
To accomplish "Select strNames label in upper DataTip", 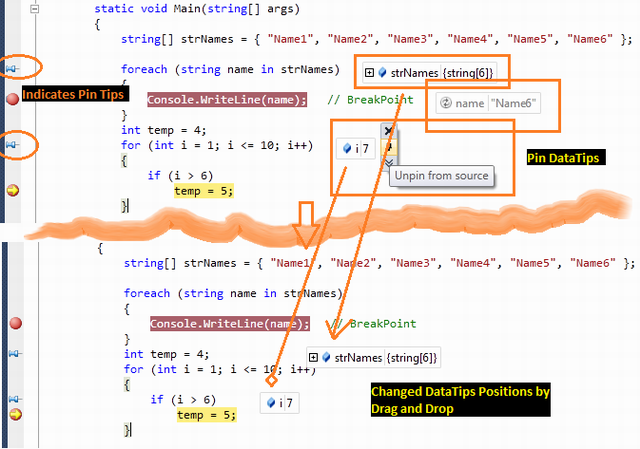I will tap(414, 73).
